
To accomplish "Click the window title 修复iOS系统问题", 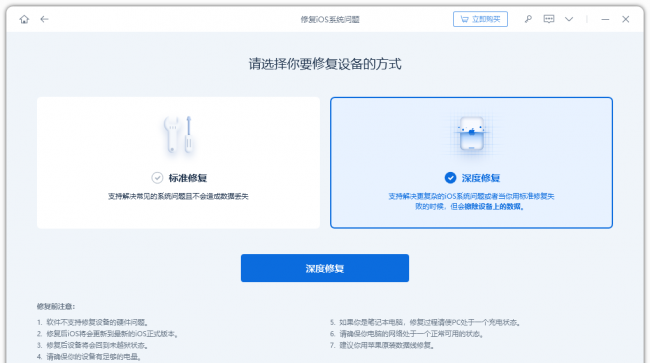I will (x=330, y=19).
